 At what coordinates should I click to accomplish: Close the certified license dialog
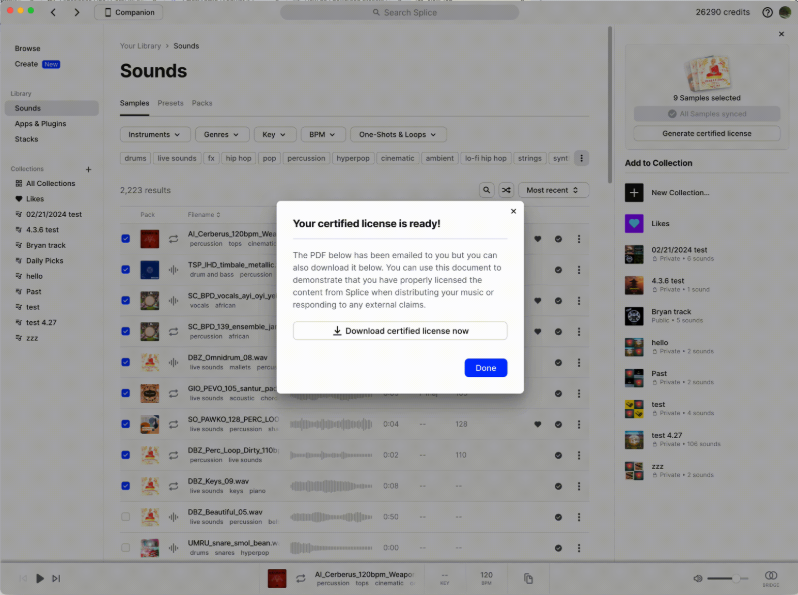pyautogui.click(x=514, y=211)
